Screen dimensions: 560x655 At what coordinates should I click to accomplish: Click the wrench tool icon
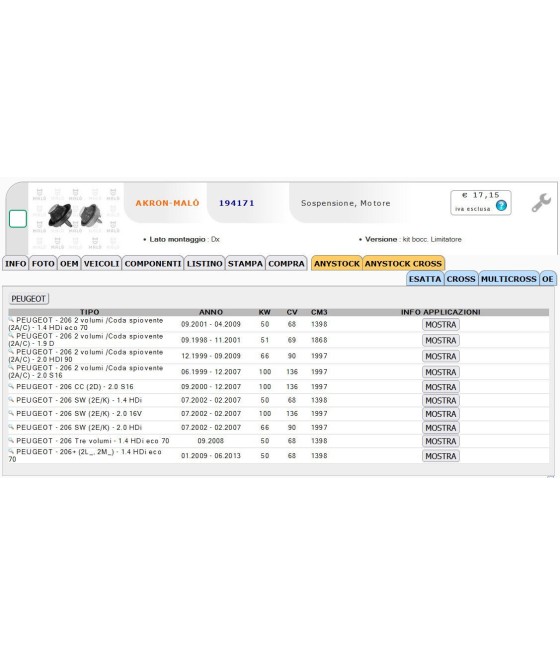pos(541,203)
